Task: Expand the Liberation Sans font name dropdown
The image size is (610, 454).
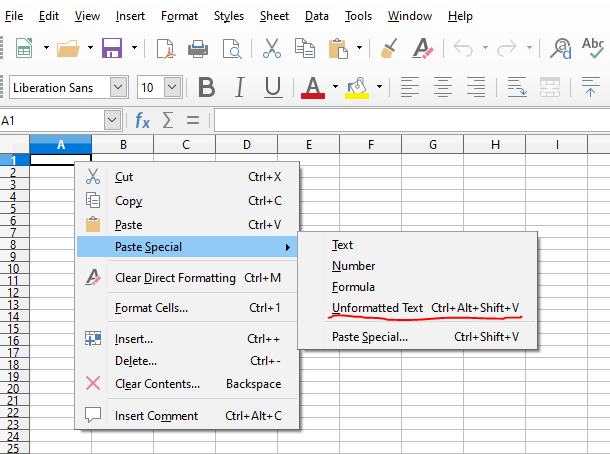Action: coord(119,88)
